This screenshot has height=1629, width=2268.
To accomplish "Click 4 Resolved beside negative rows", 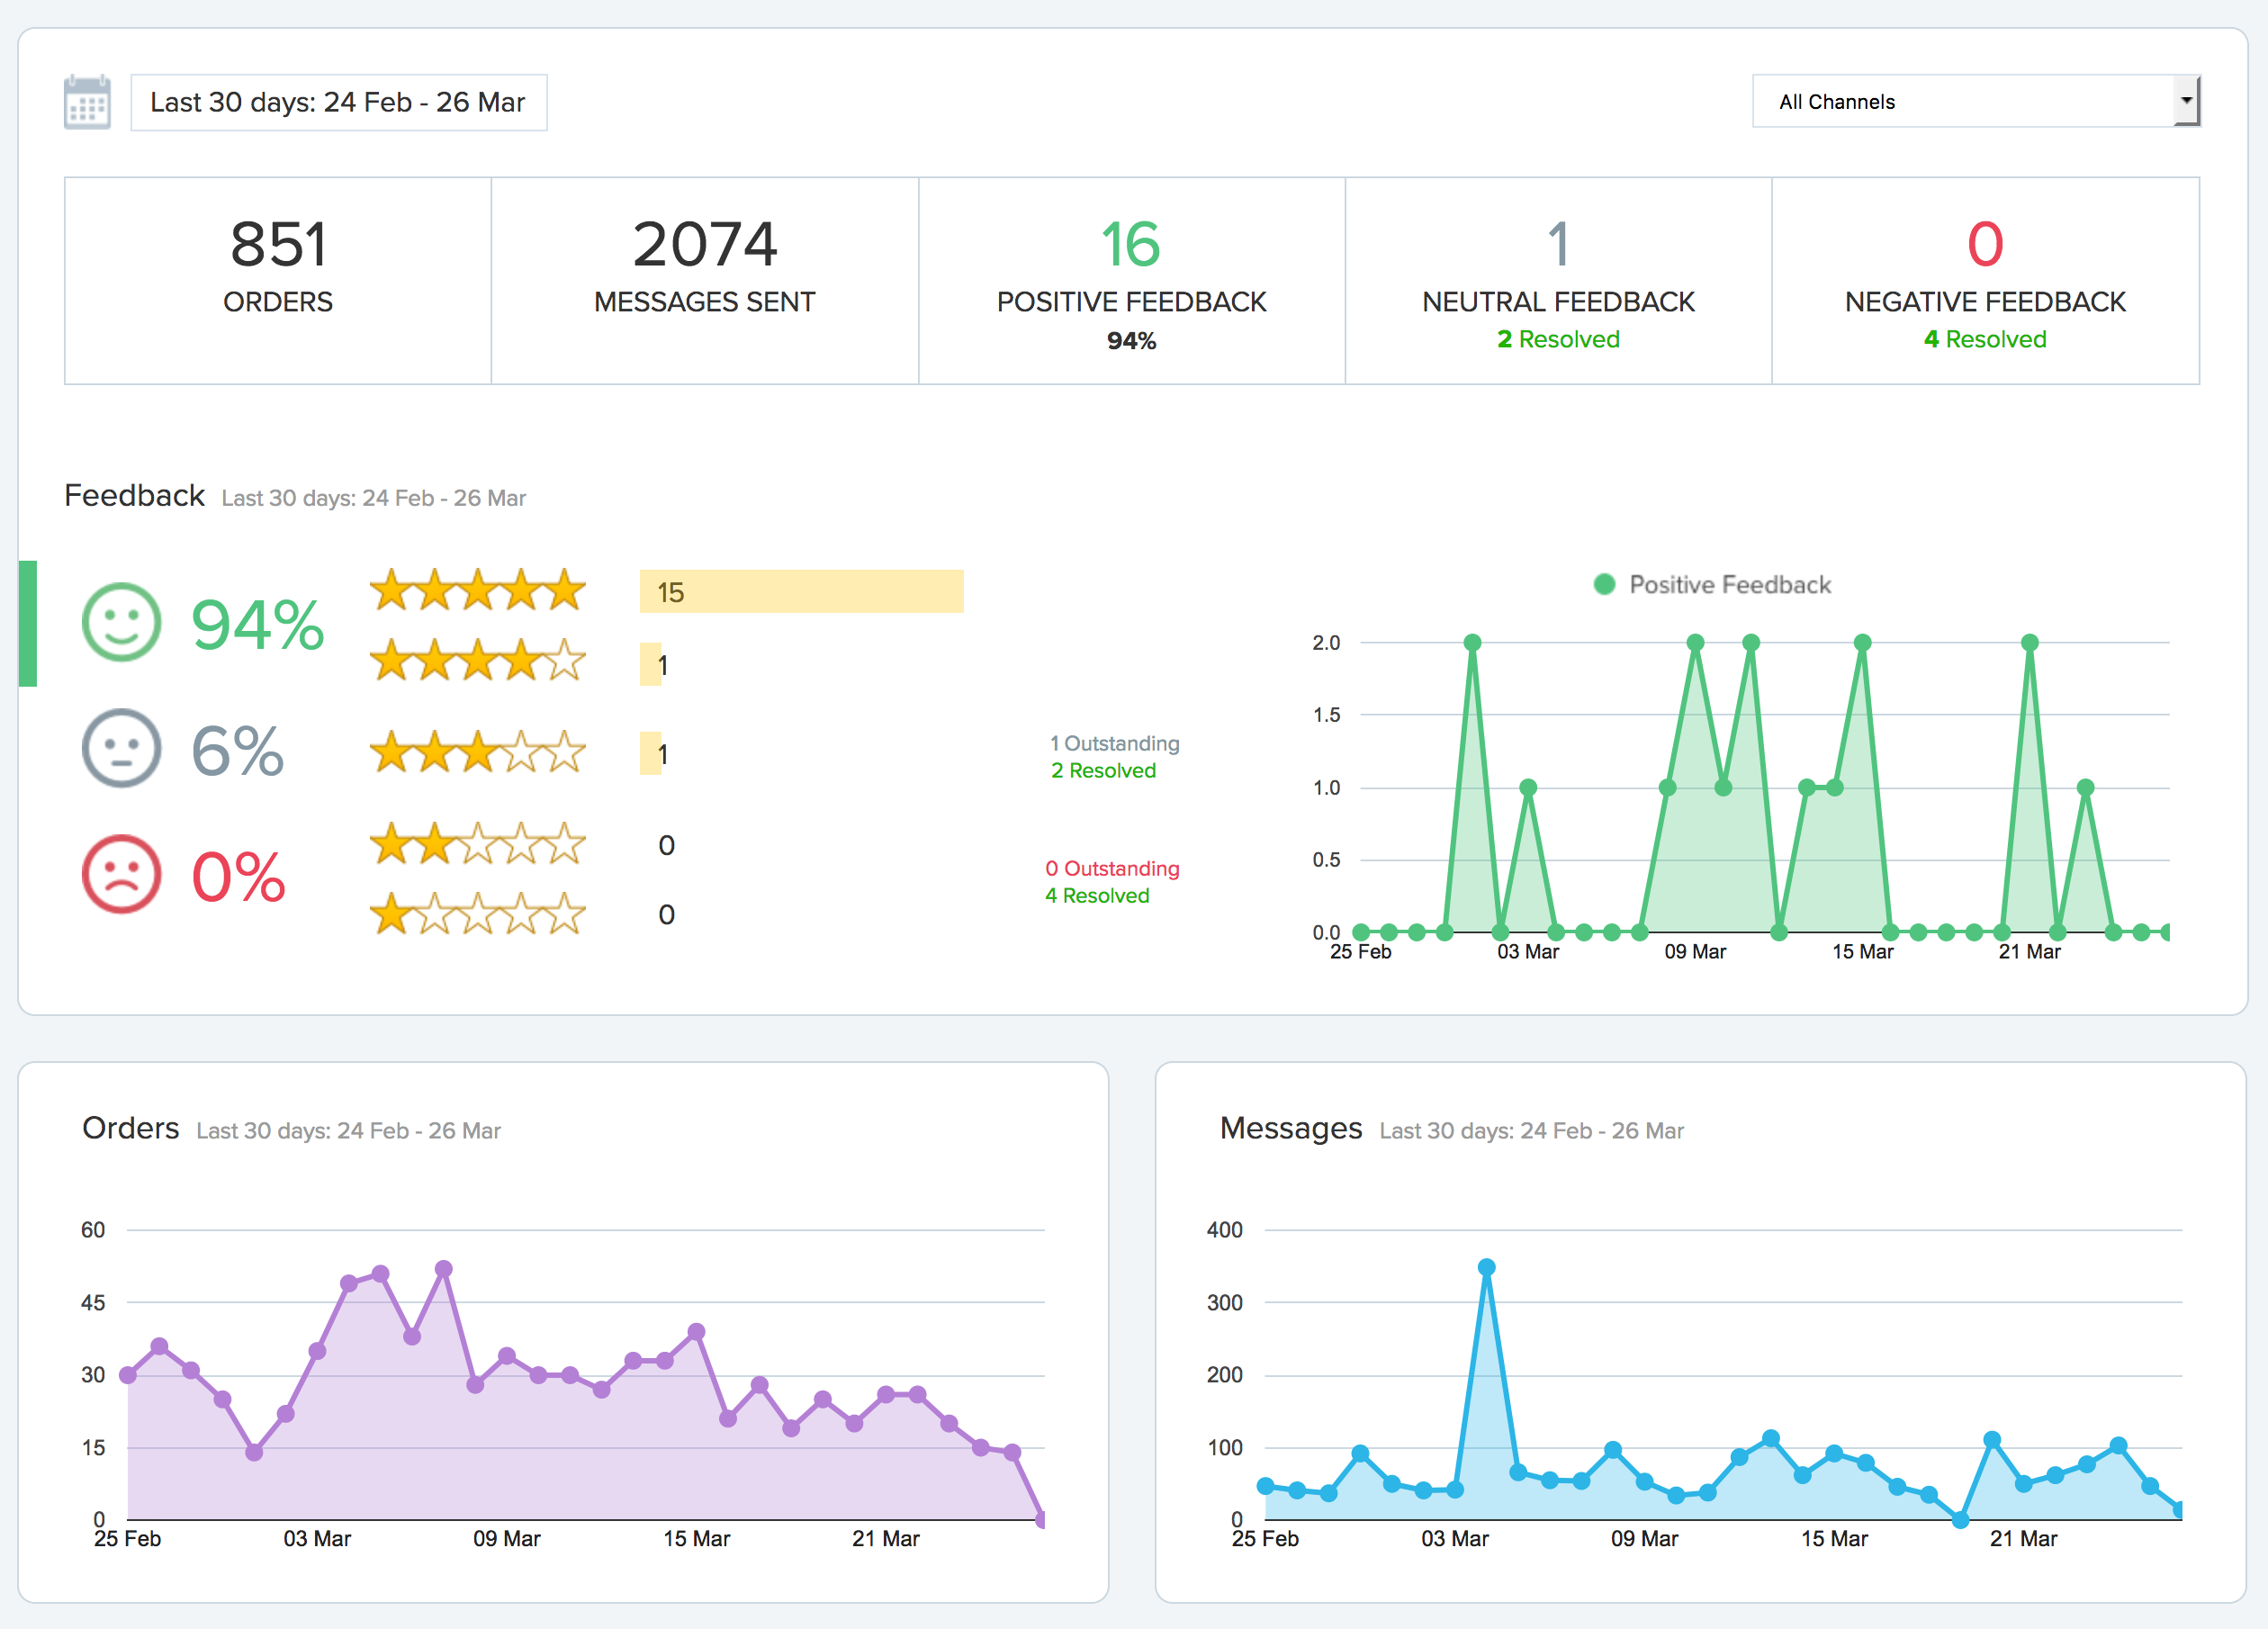I will point(1097,895).
